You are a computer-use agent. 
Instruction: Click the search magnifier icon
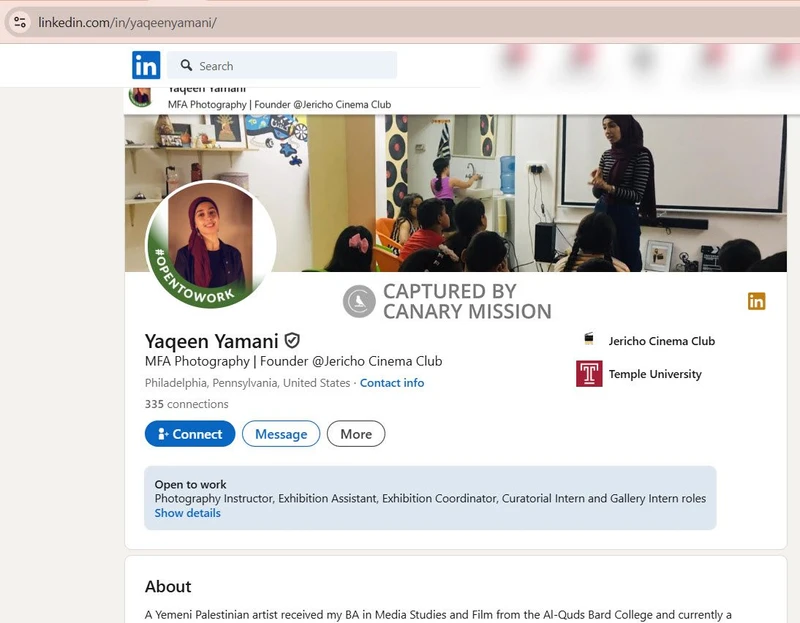186,65
